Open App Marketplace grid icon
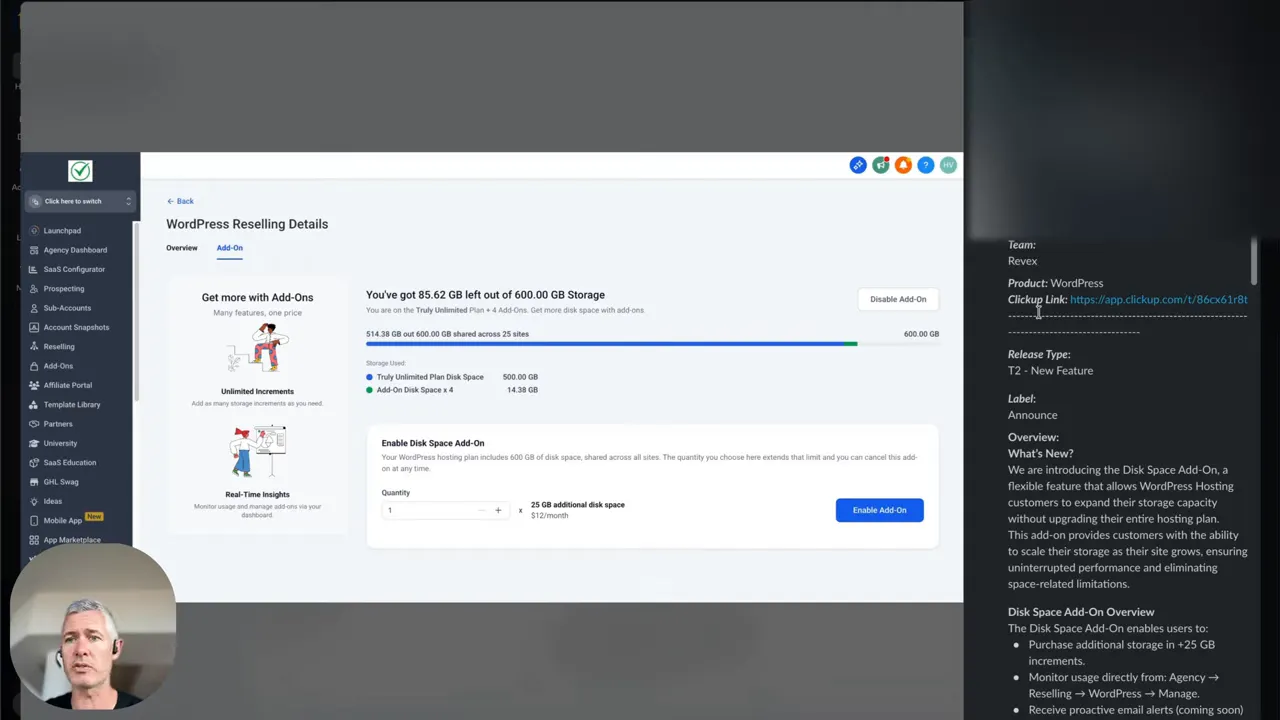Viewport: 1280px width, 720px height. pyautogui.click(x=34, y=540)
